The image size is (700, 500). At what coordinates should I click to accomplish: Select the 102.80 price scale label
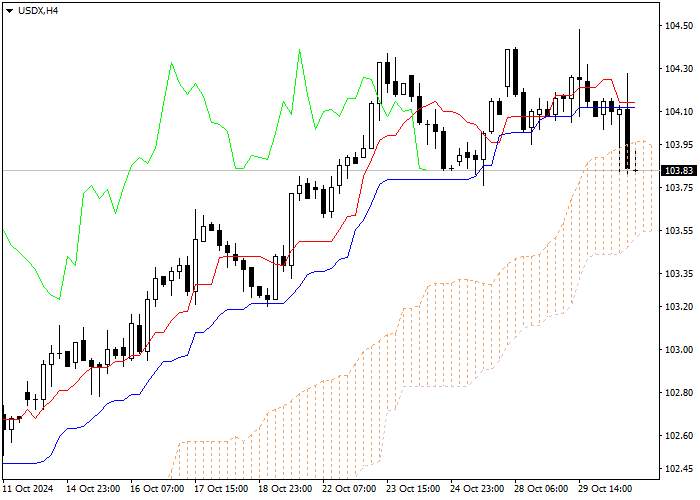[x=679, y=392]
